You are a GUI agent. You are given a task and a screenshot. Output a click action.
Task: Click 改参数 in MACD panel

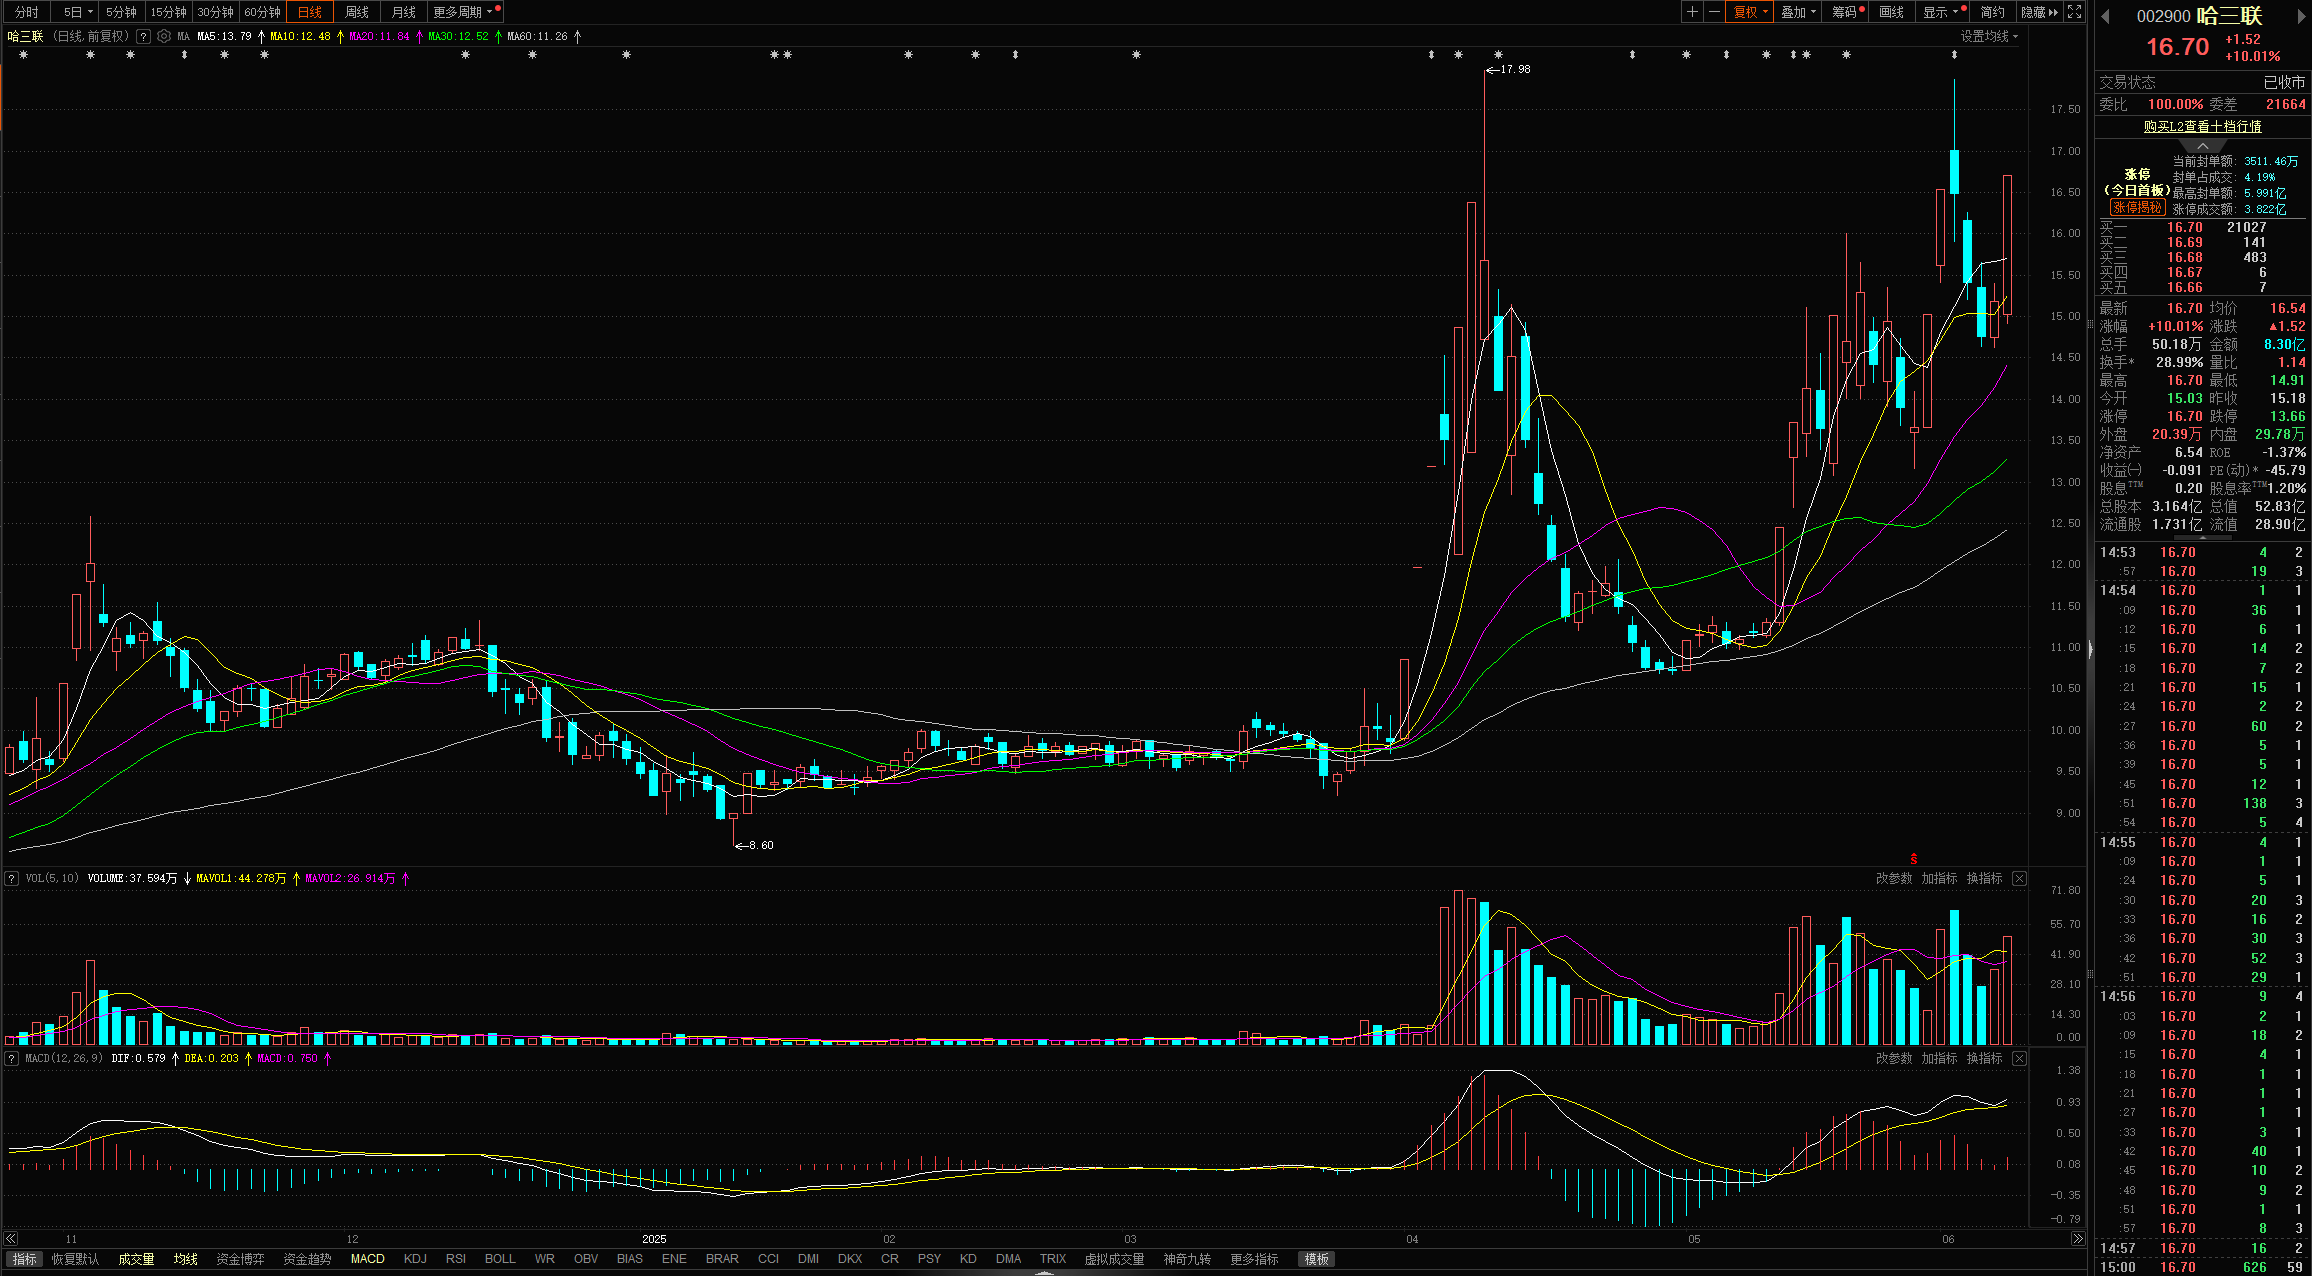pos(1894,1058)
